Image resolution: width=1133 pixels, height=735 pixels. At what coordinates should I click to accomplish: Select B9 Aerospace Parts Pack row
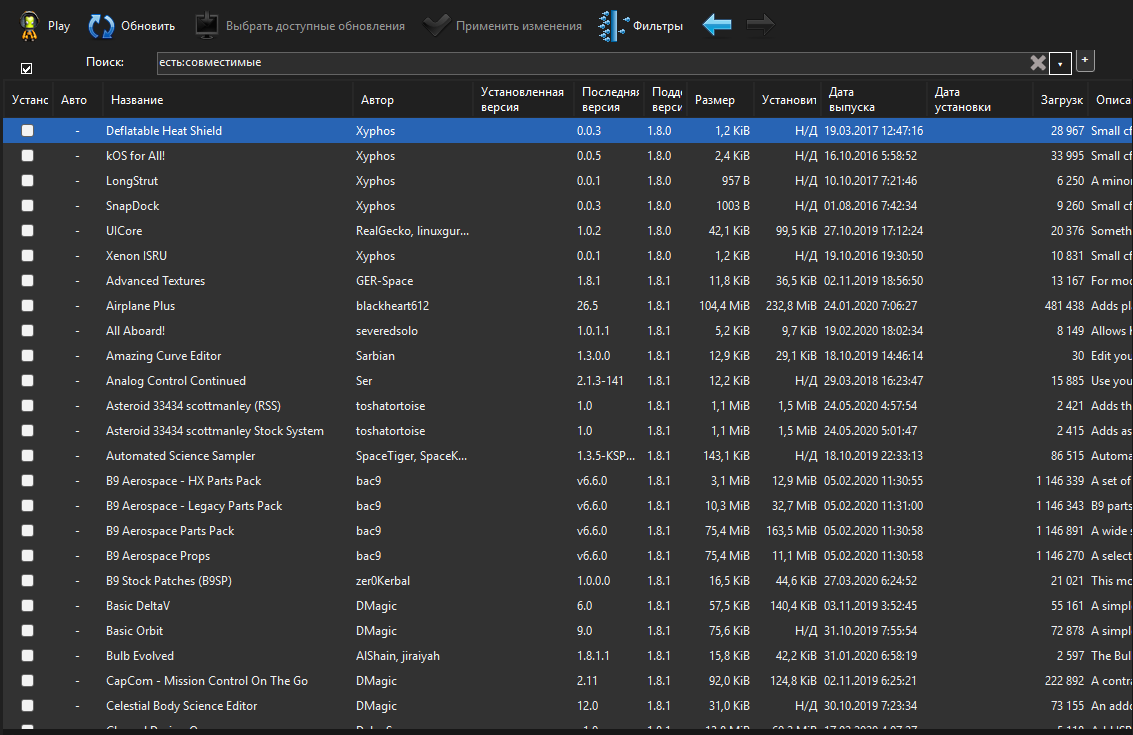(x=567, y=530)
